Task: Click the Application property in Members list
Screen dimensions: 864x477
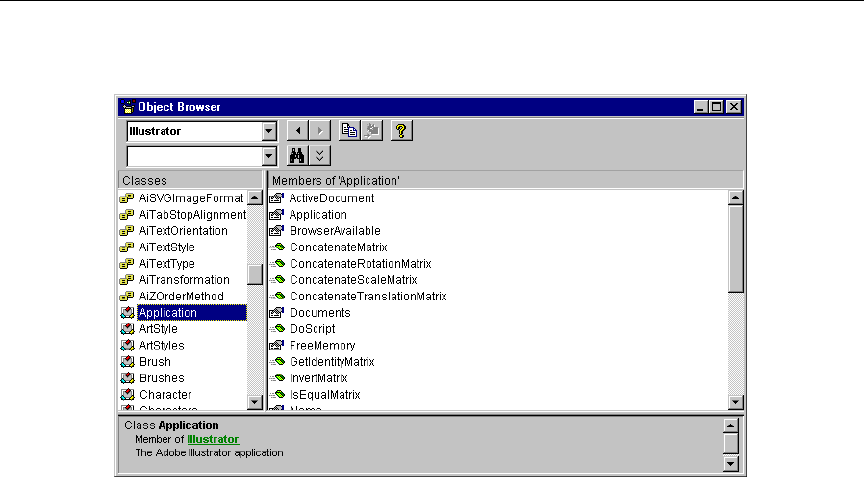Action: [x=318, y=215]
